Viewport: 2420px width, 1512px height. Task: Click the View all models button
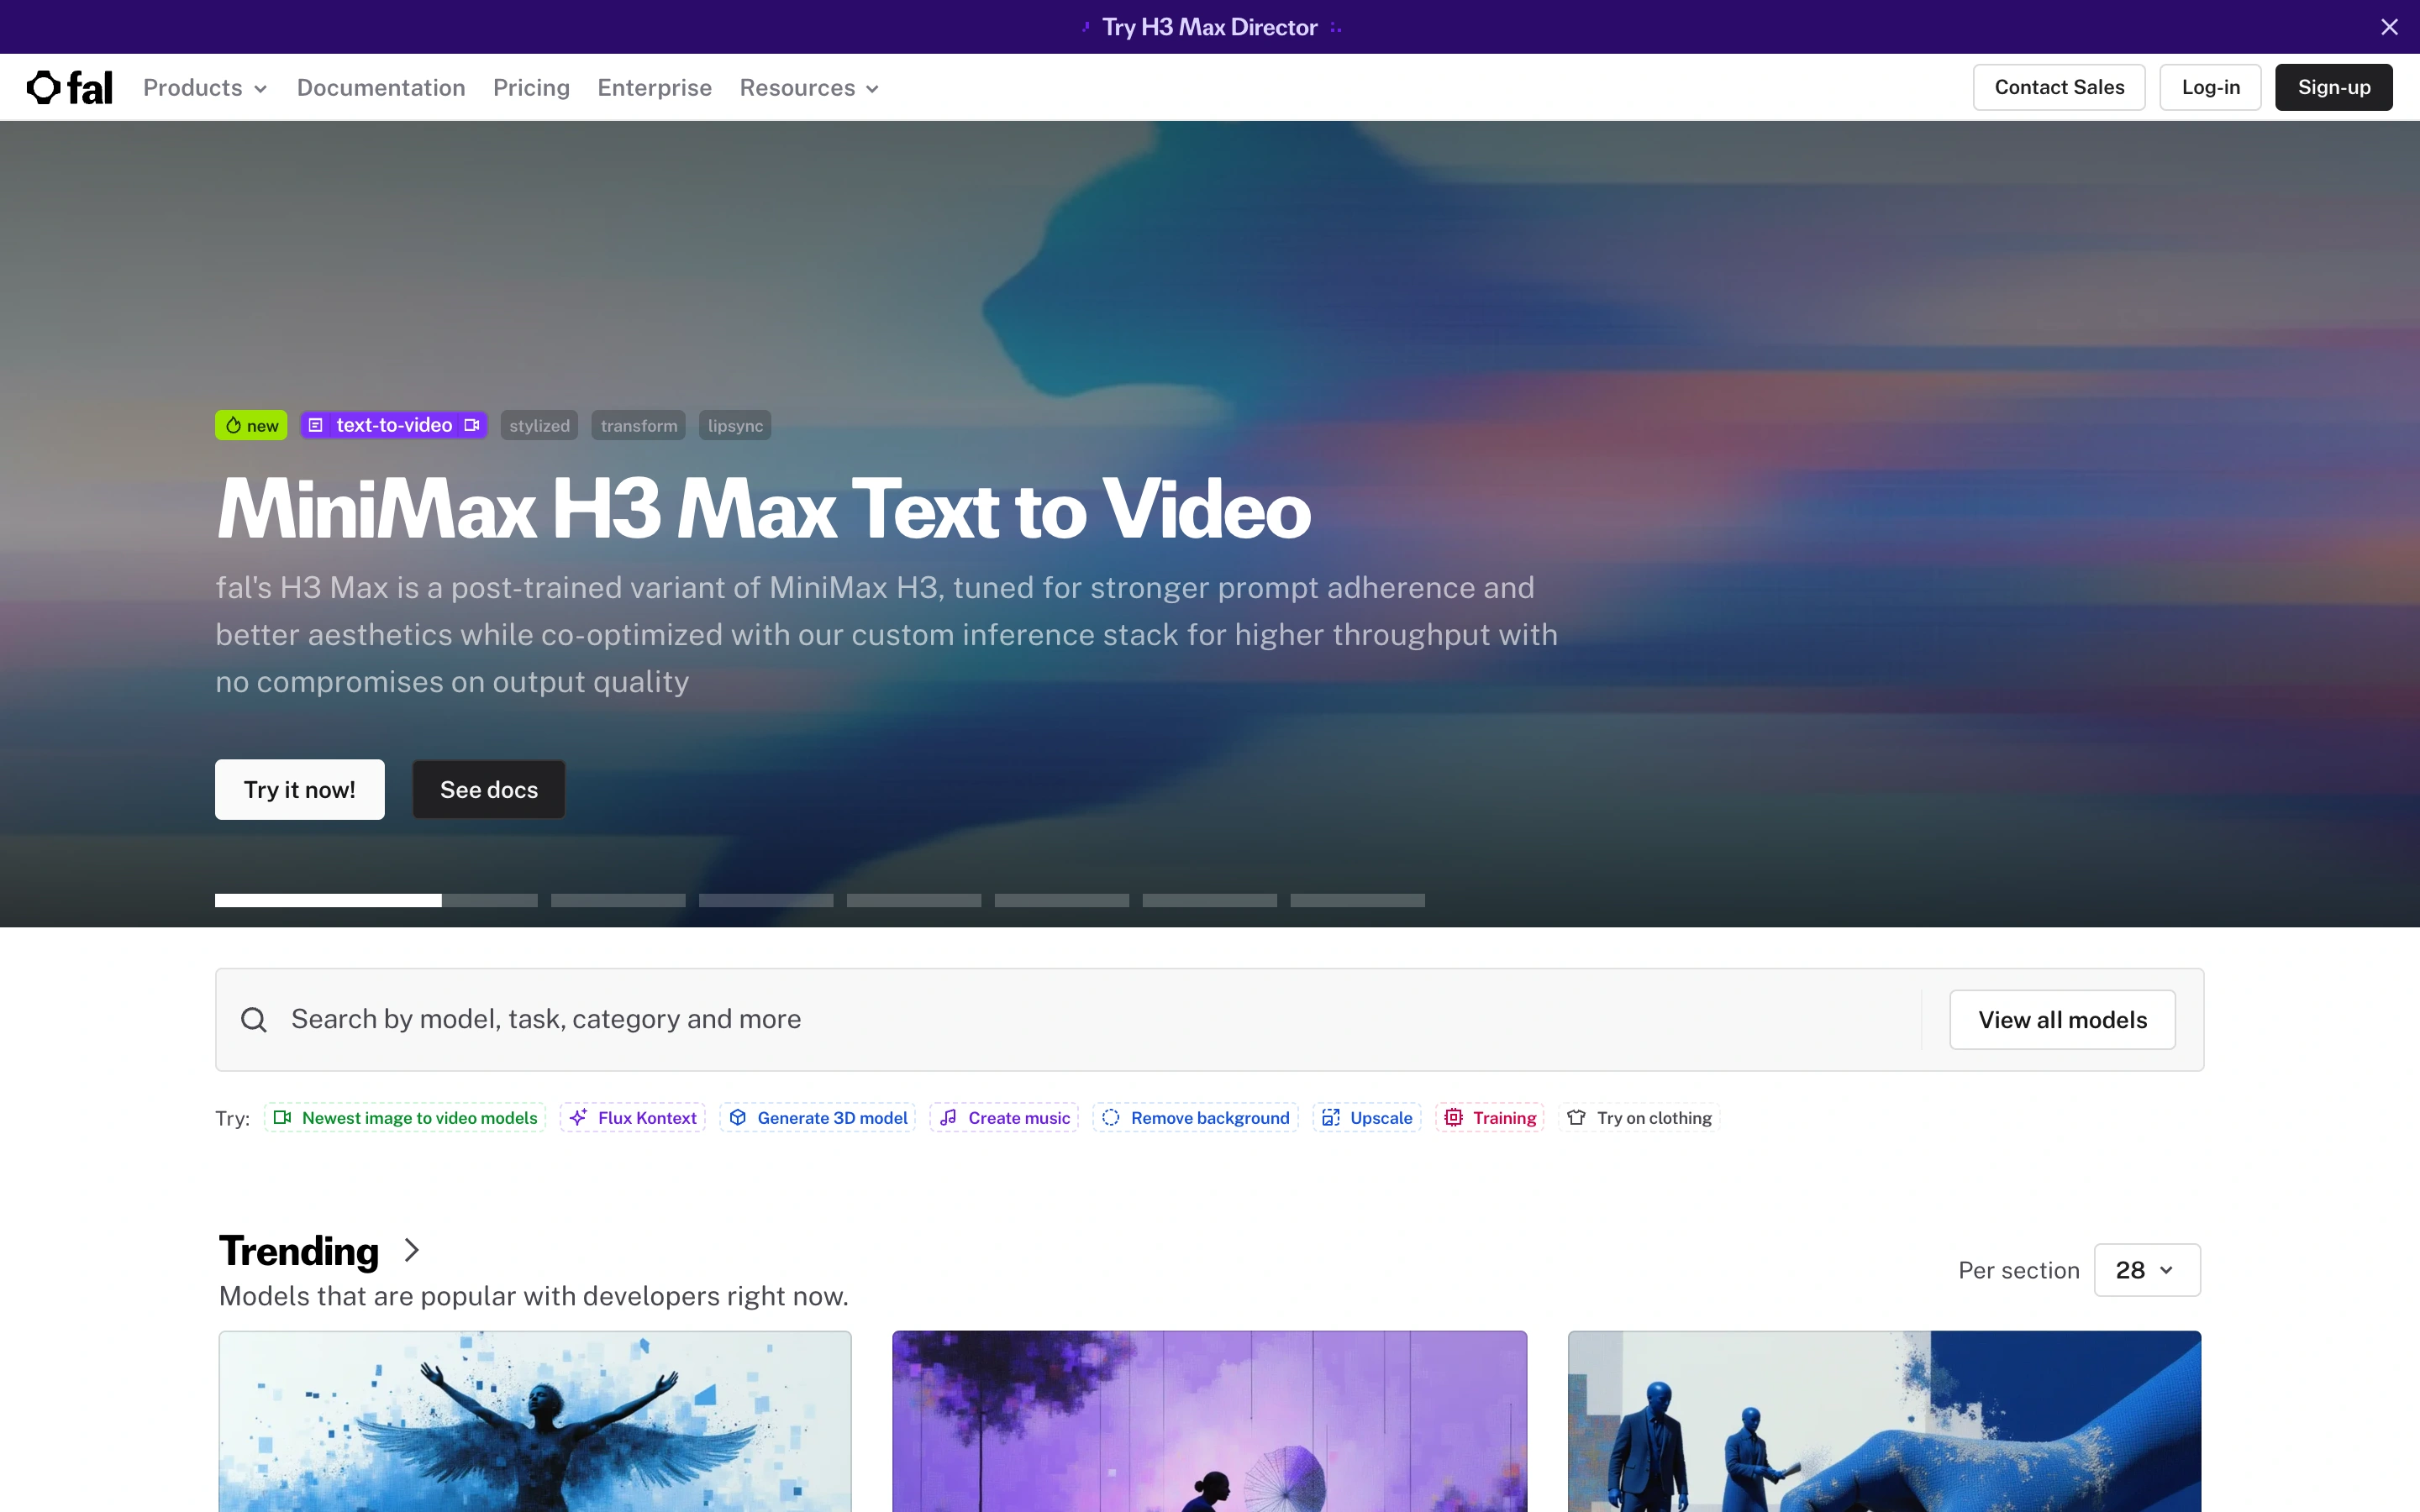[2062, 1019]
